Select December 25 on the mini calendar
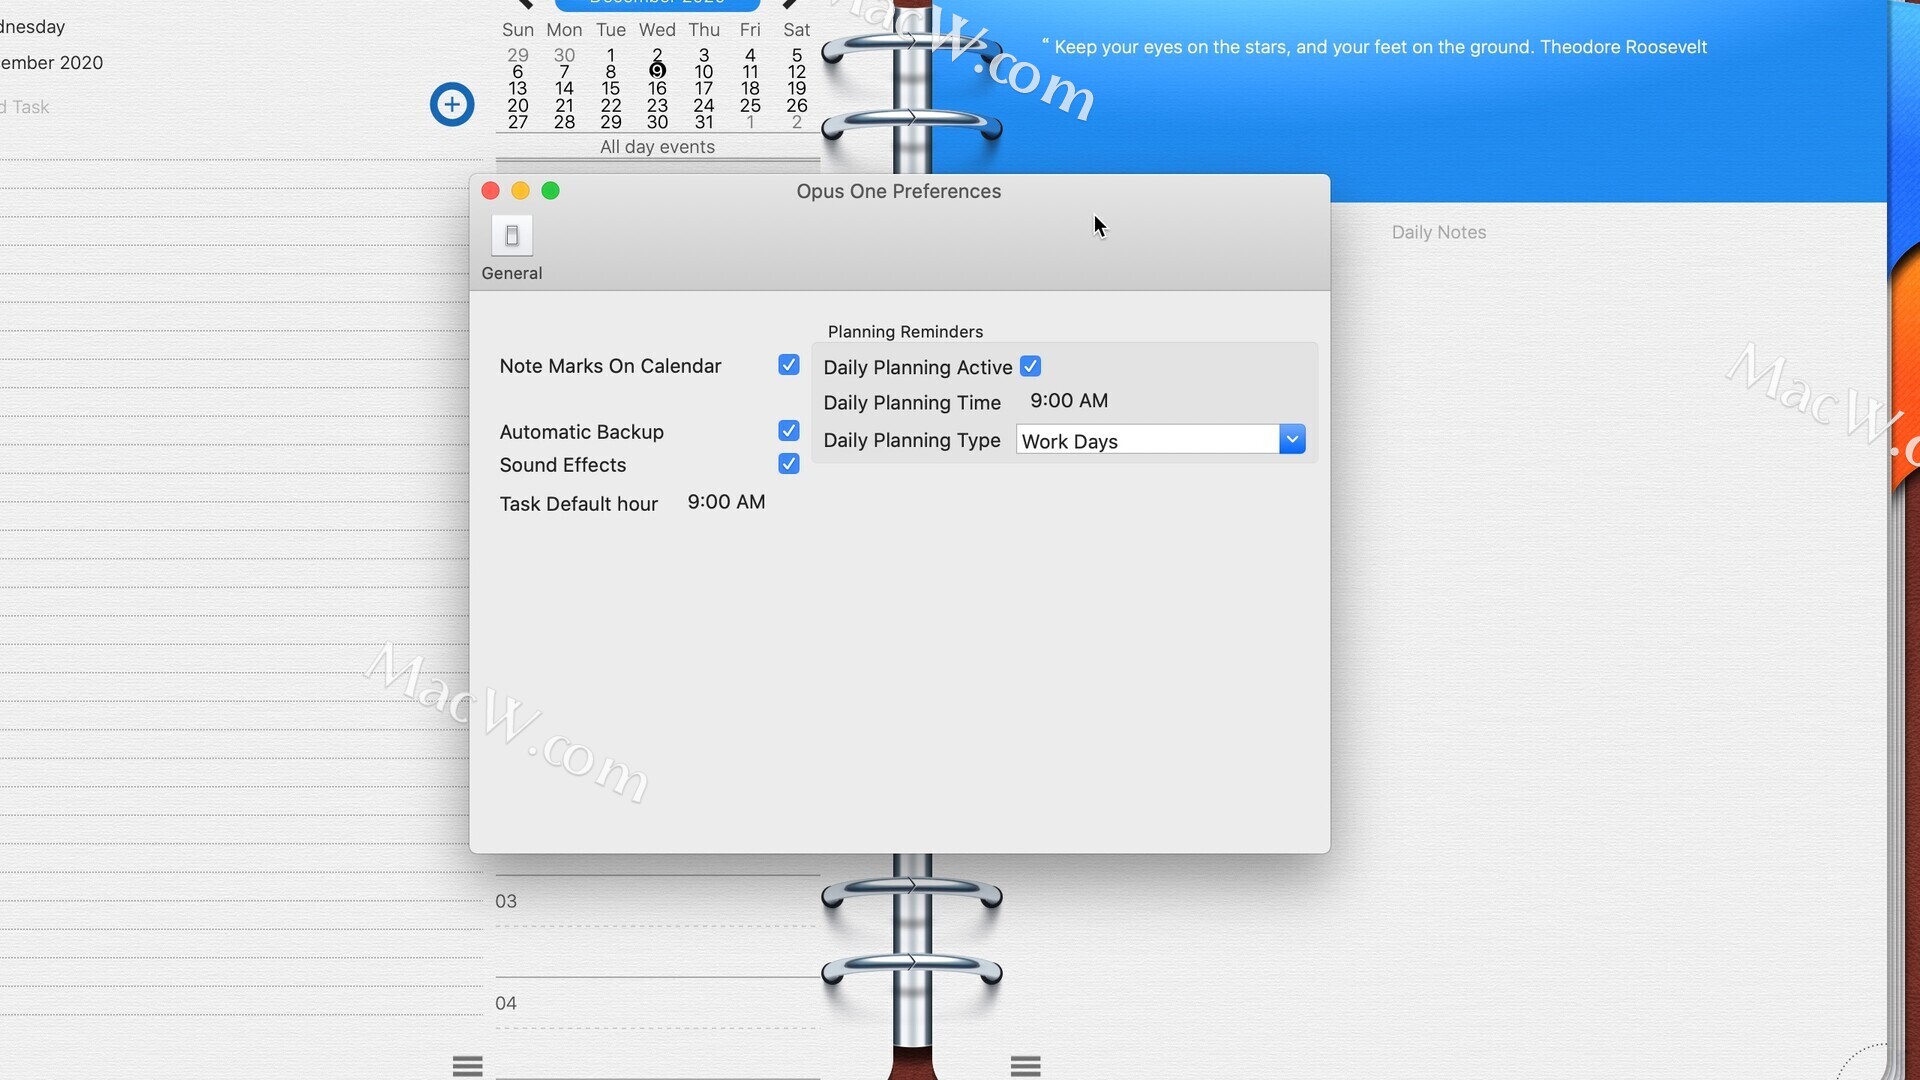Image resolution: width=1920 pixels, height=1080 pixels. click(750, 105)
